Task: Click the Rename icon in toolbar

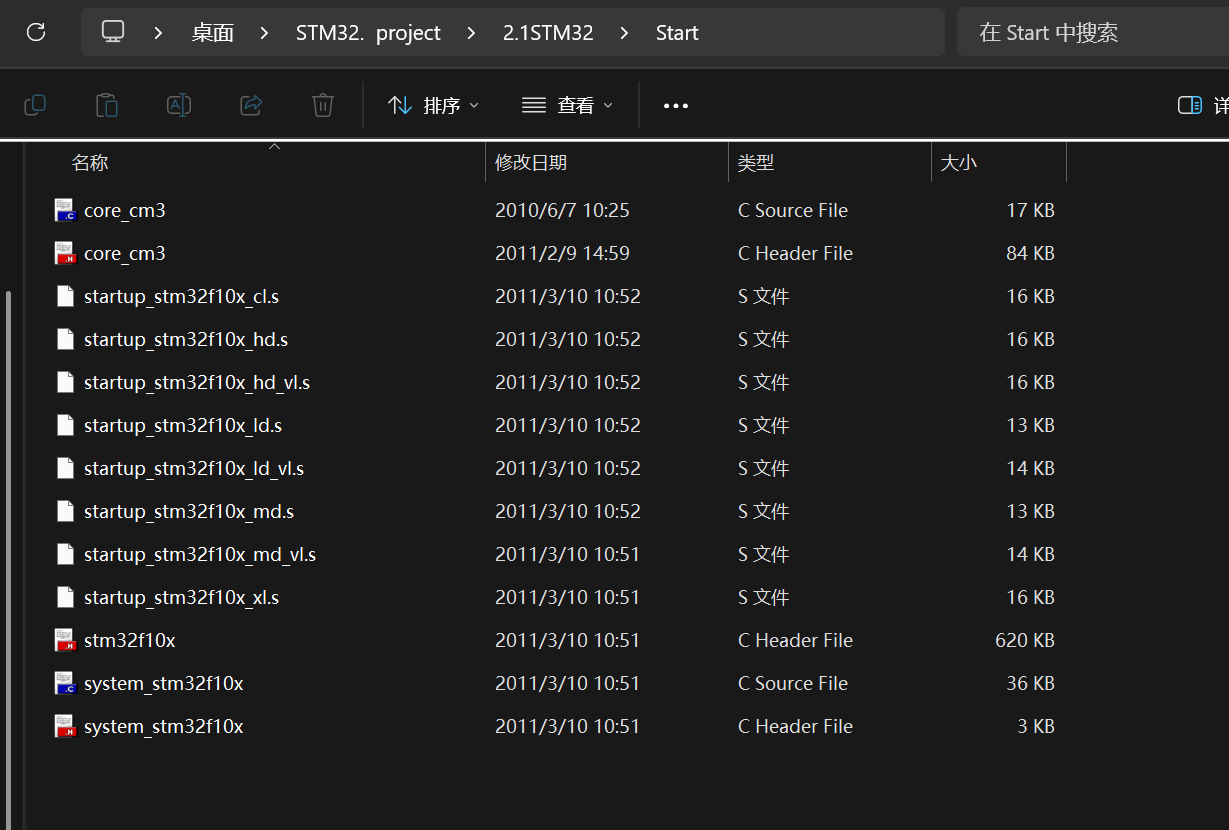Action: [179, 105]
